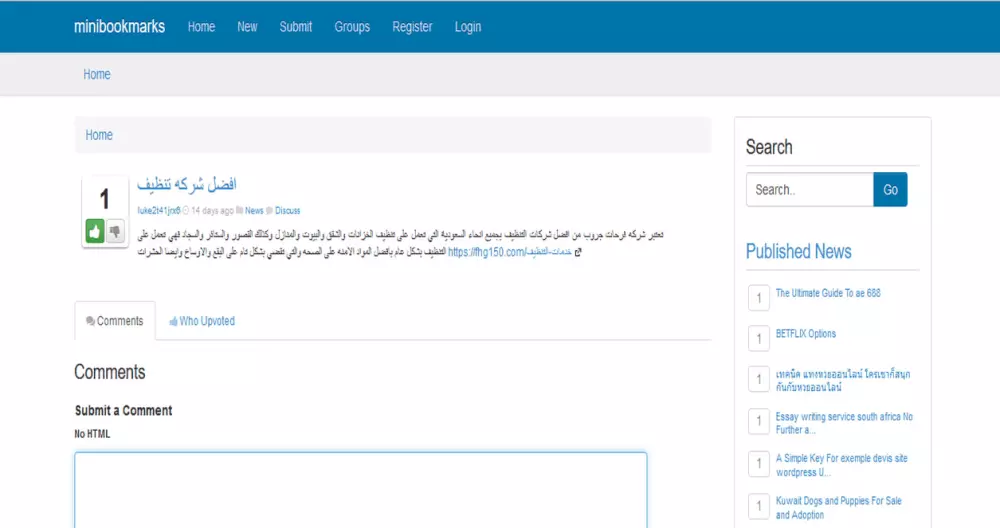Go to the Submit page

click(296, 27)
